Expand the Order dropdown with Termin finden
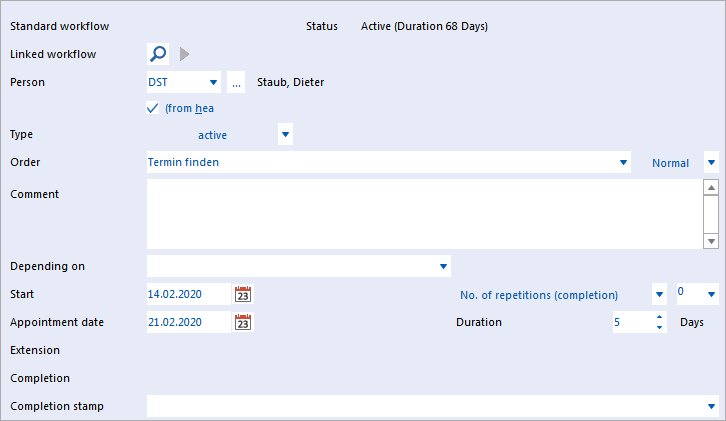Viewport: 726px width, 421px height. click(x=623, y=162)
